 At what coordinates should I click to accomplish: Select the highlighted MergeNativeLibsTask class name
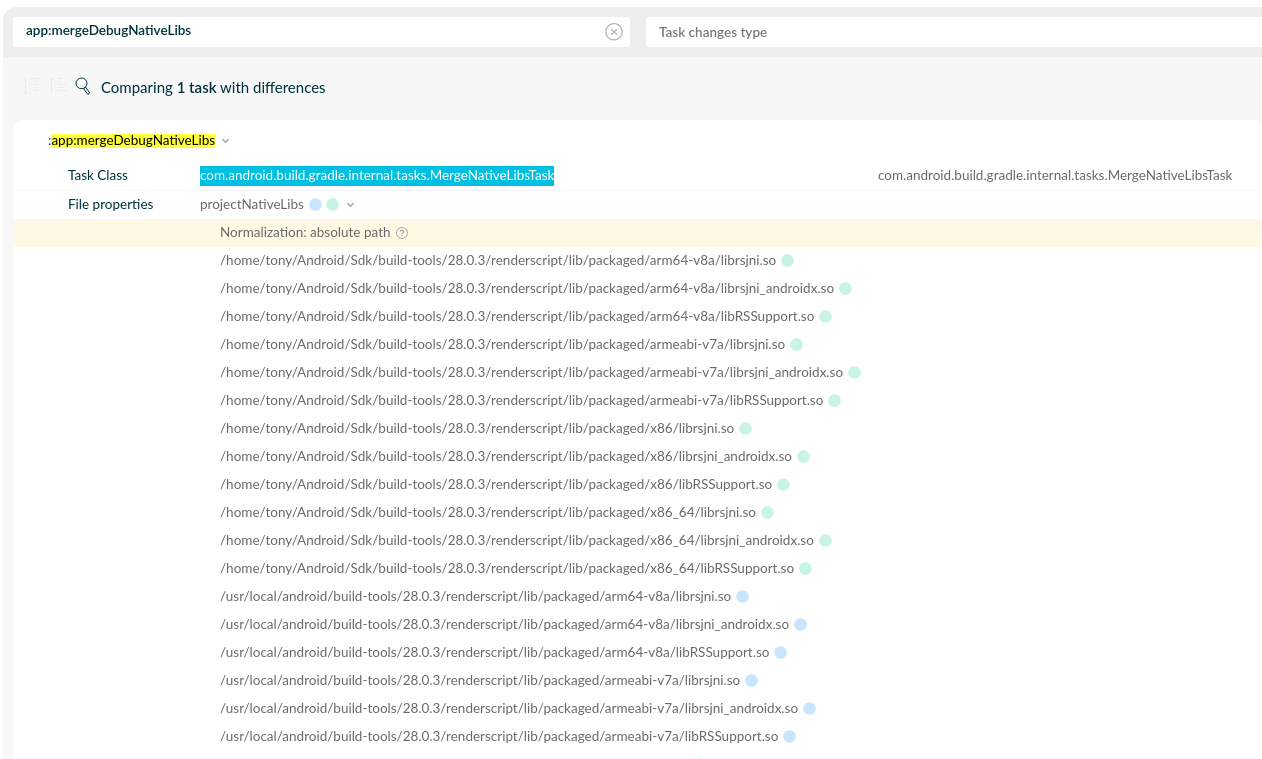377,175
